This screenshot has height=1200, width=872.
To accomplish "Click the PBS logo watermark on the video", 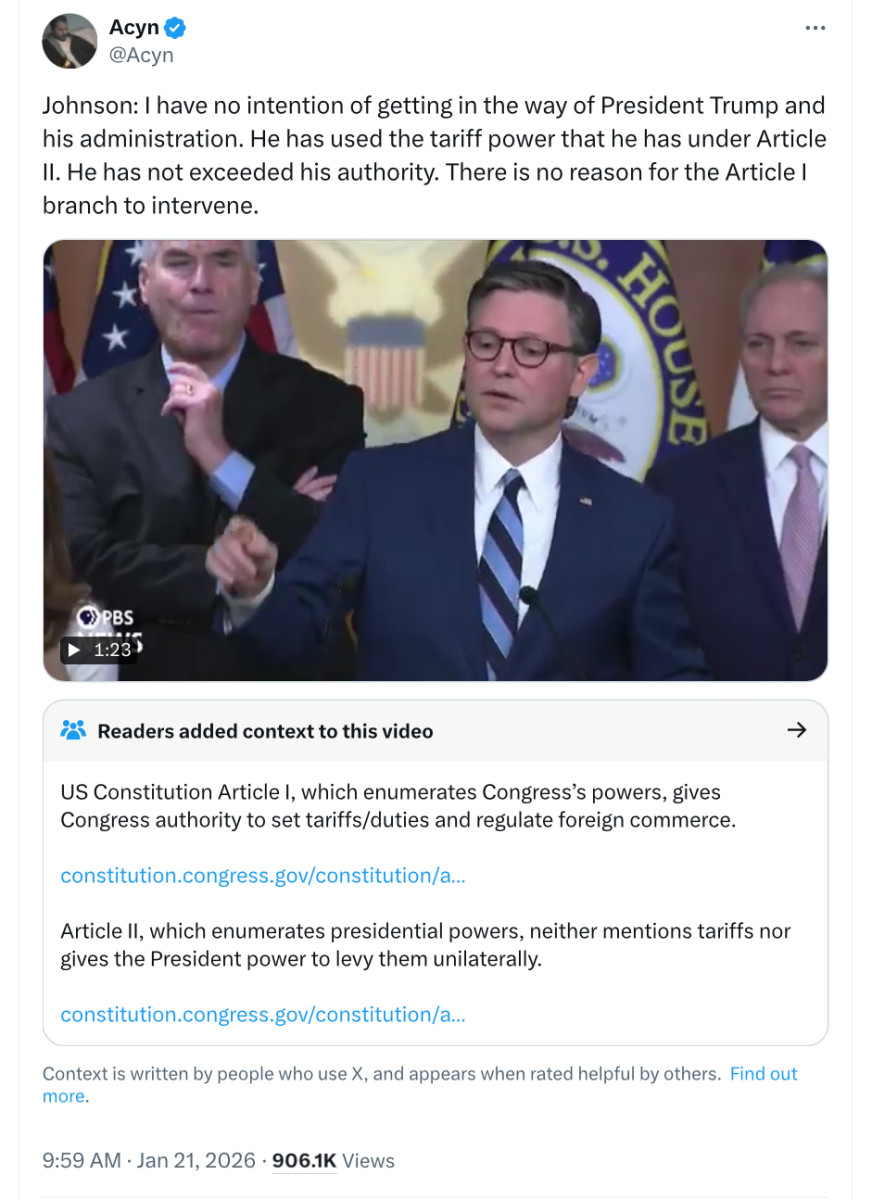I will coord(106,617).
